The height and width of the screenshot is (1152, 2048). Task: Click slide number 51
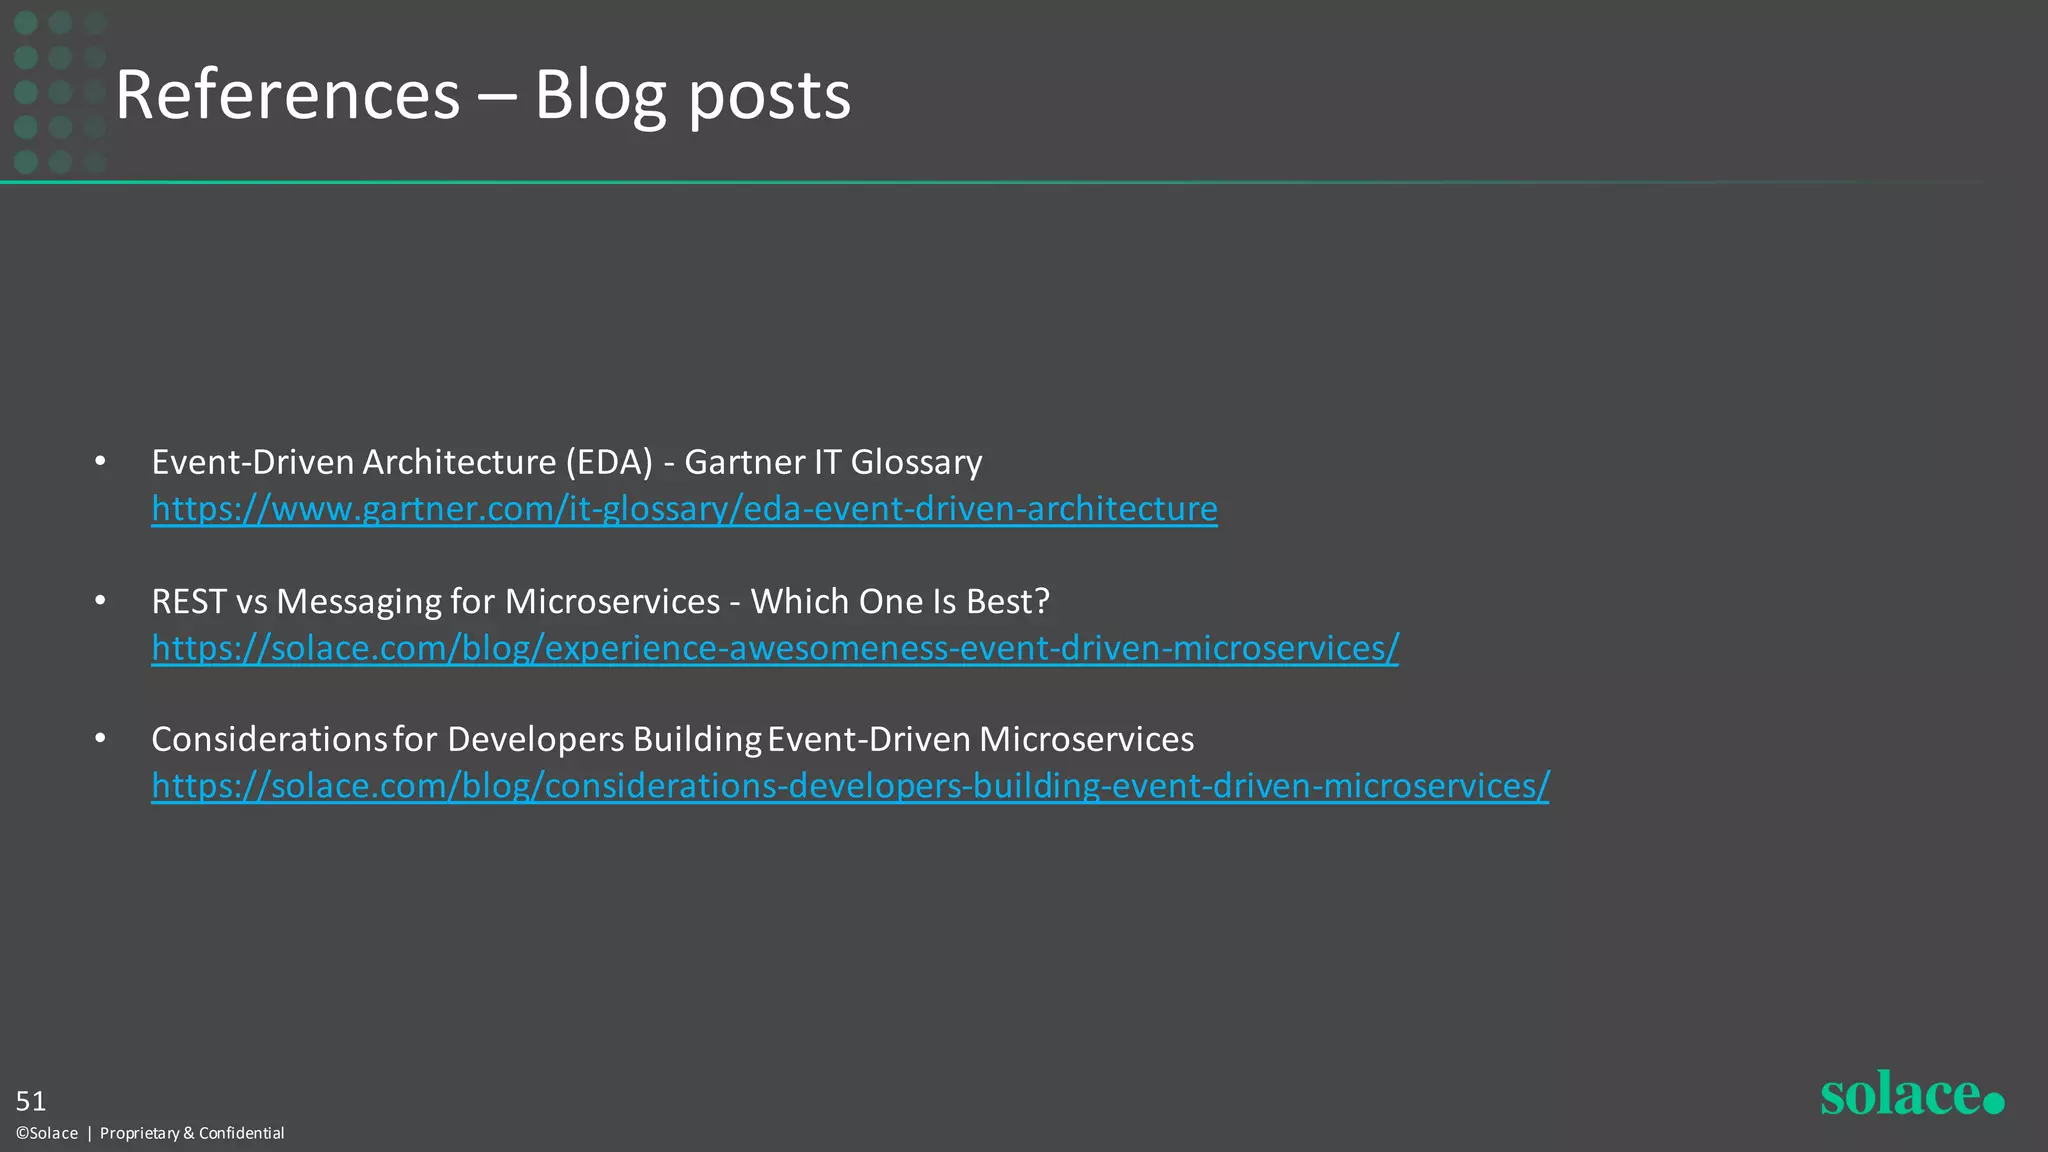31,1101
